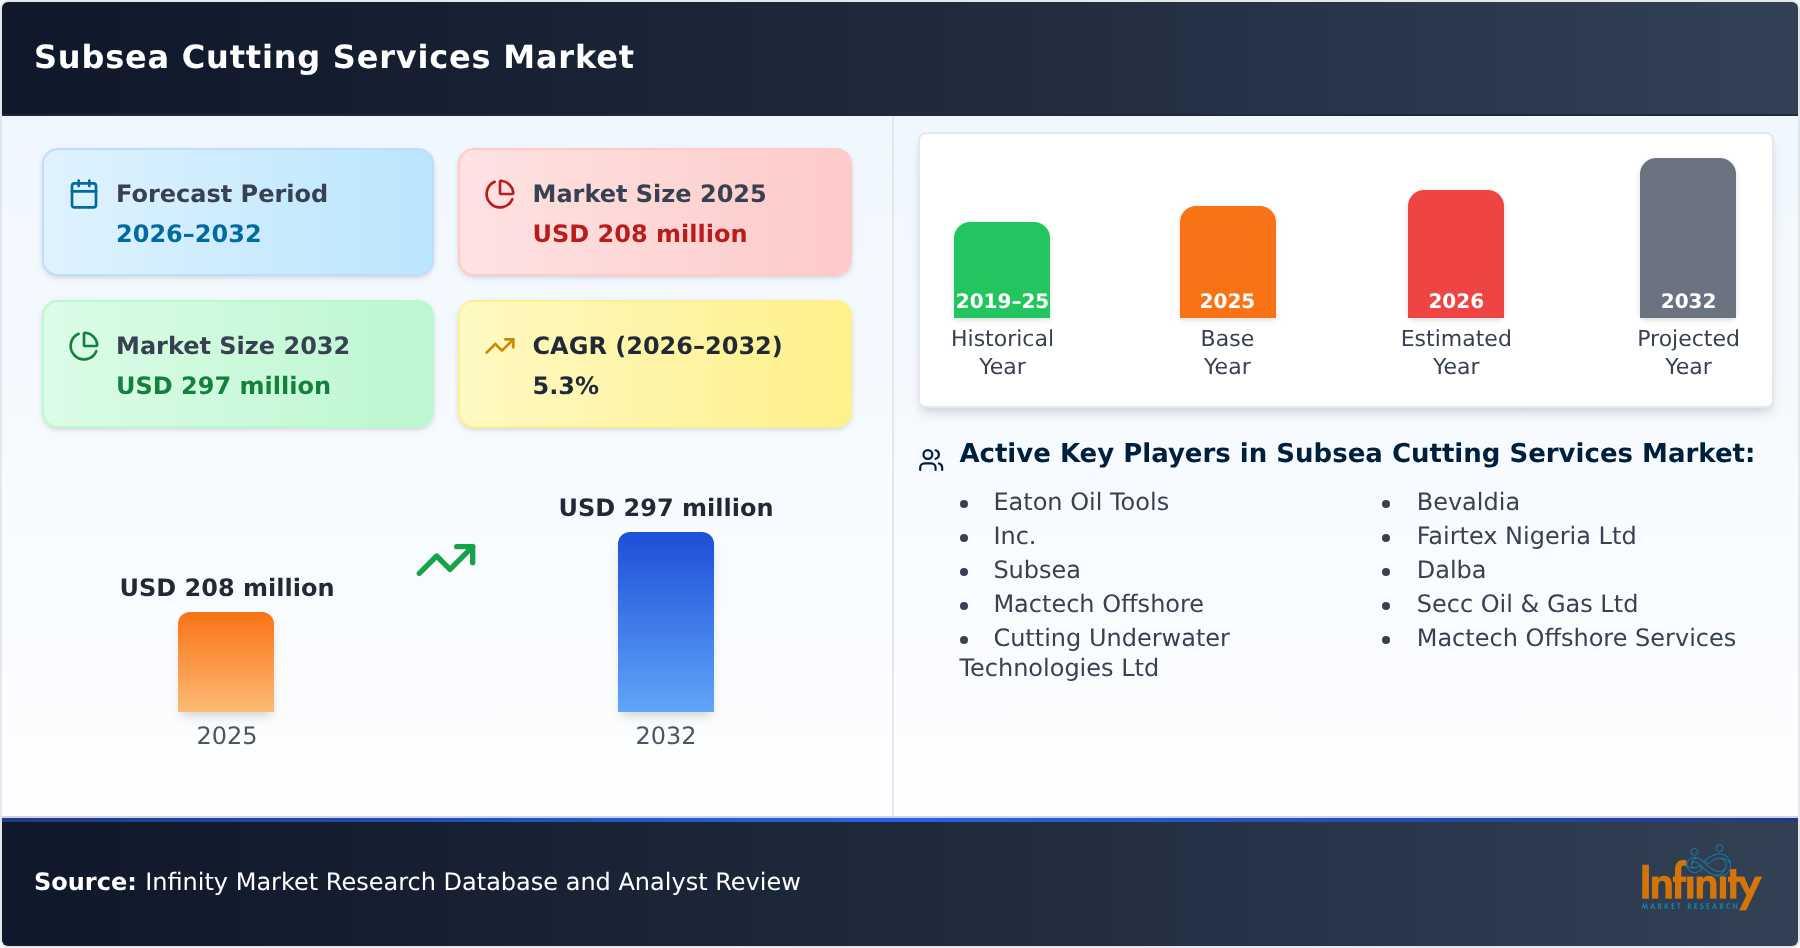Viewport: 1800px width, 948px height.
Task: Select the red 2026 Estimated Year bar
Action: (1456, 254)
